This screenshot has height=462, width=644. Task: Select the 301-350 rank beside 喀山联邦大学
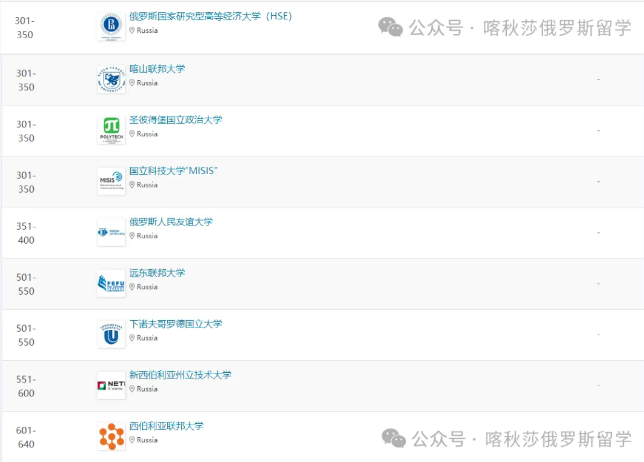click(x=26, y=80)
